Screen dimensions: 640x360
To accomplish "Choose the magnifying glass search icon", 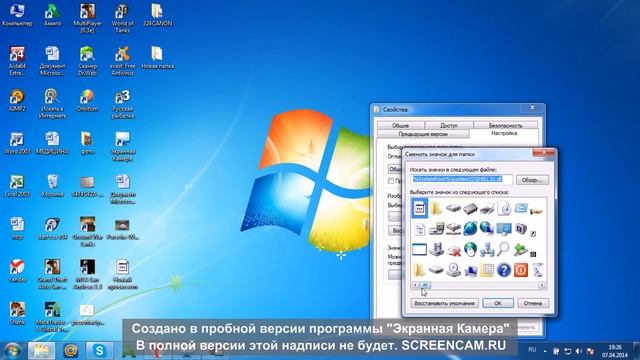I will pyautogui.click(x=504, y=249).
